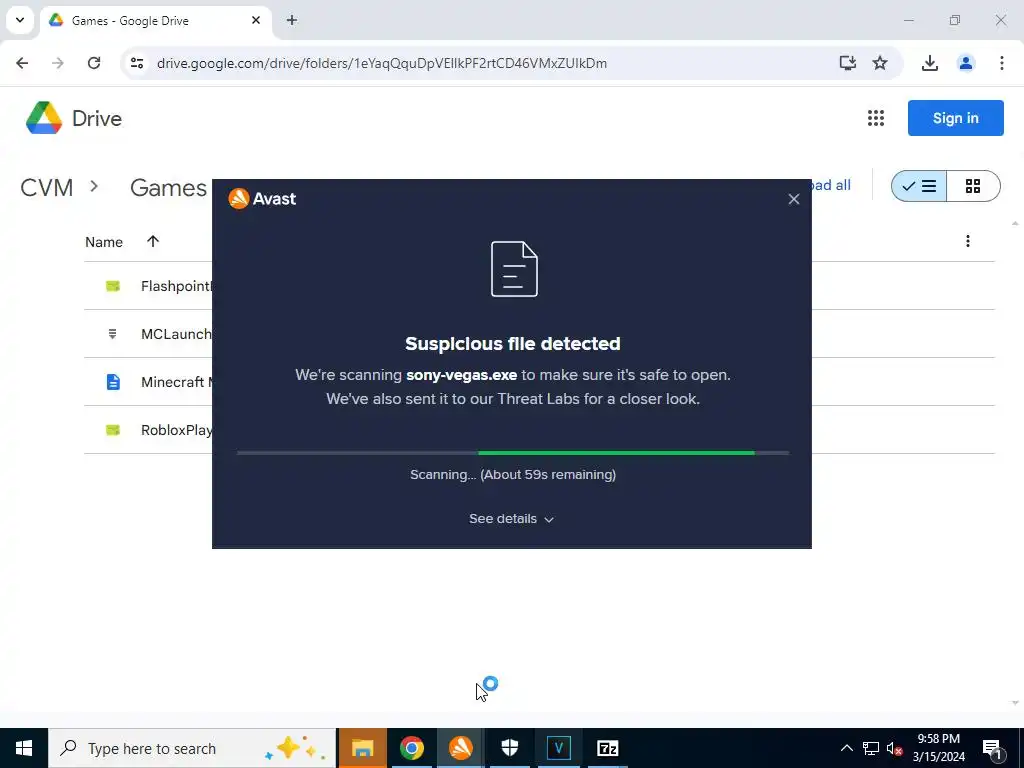This screenshot has width=1024, height=768.
Task: Select the Games - Google Drive tab
Action: (156, 21)
